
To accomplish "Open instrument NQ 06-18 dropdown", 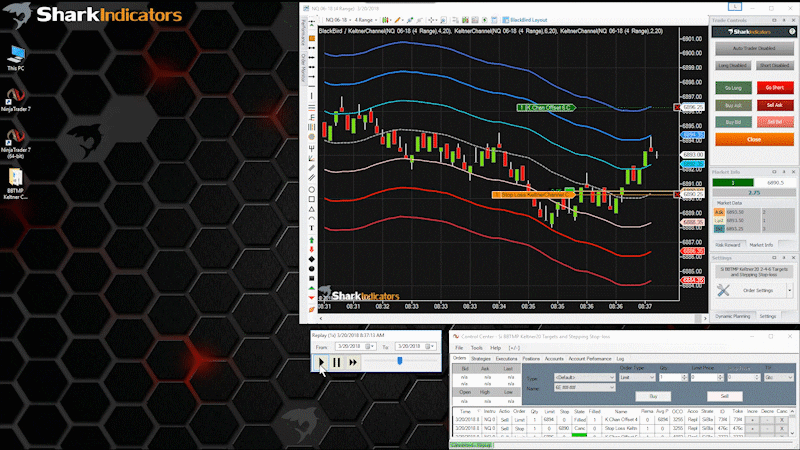I will (x=337, y=20).
